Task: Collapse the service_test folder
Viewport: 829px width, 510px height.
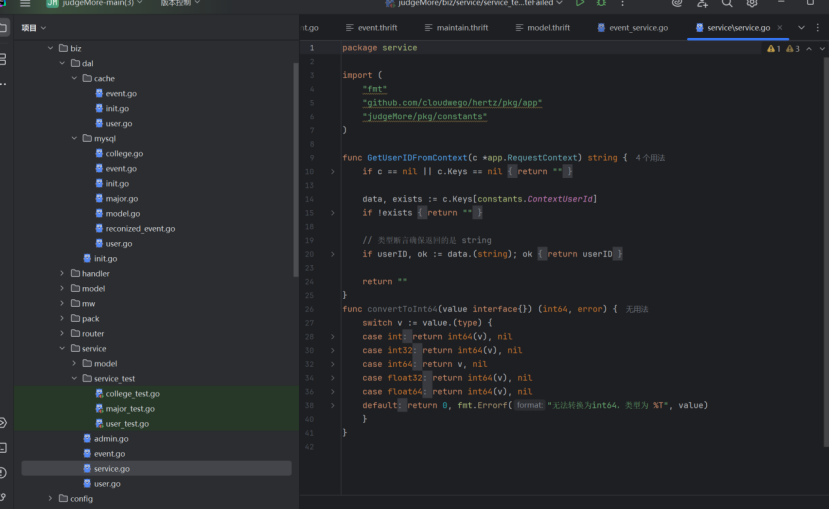Action: click(x=74, y=378)
